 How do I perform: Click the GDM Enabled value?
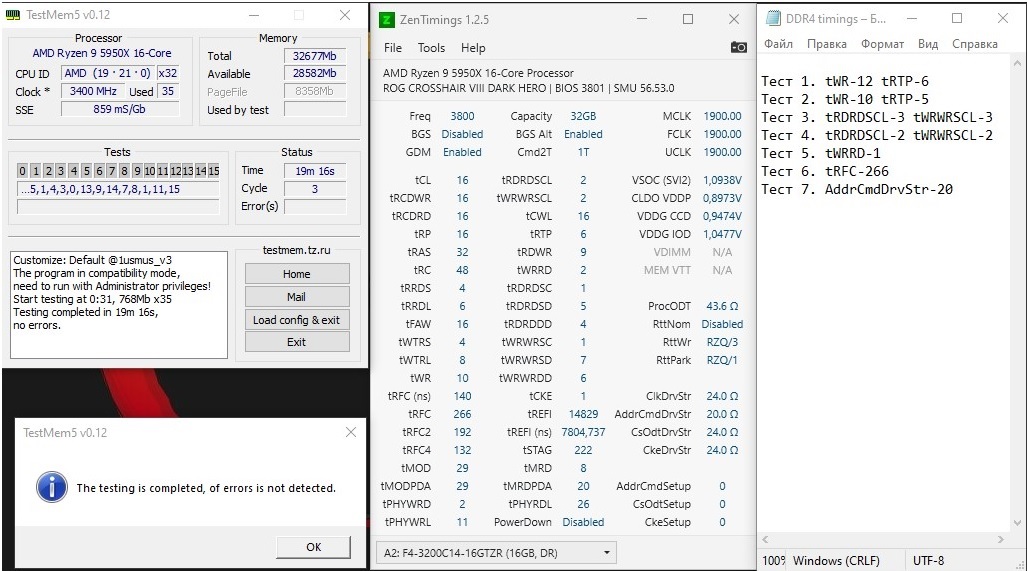[x=462, y=152]
